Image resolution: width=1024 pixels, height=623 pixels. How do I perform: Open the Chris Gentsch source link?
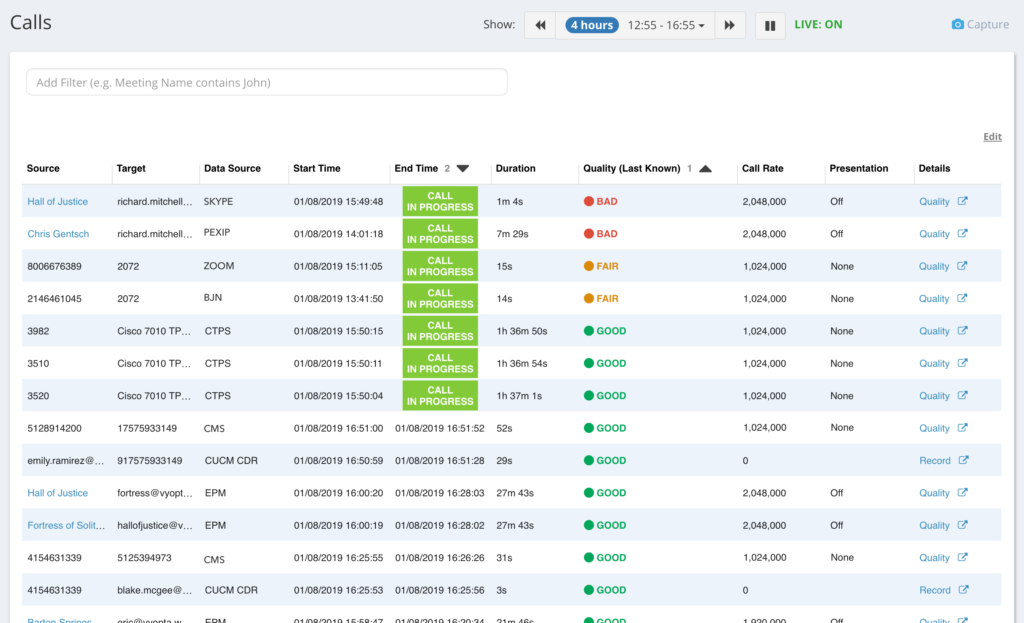58,234
